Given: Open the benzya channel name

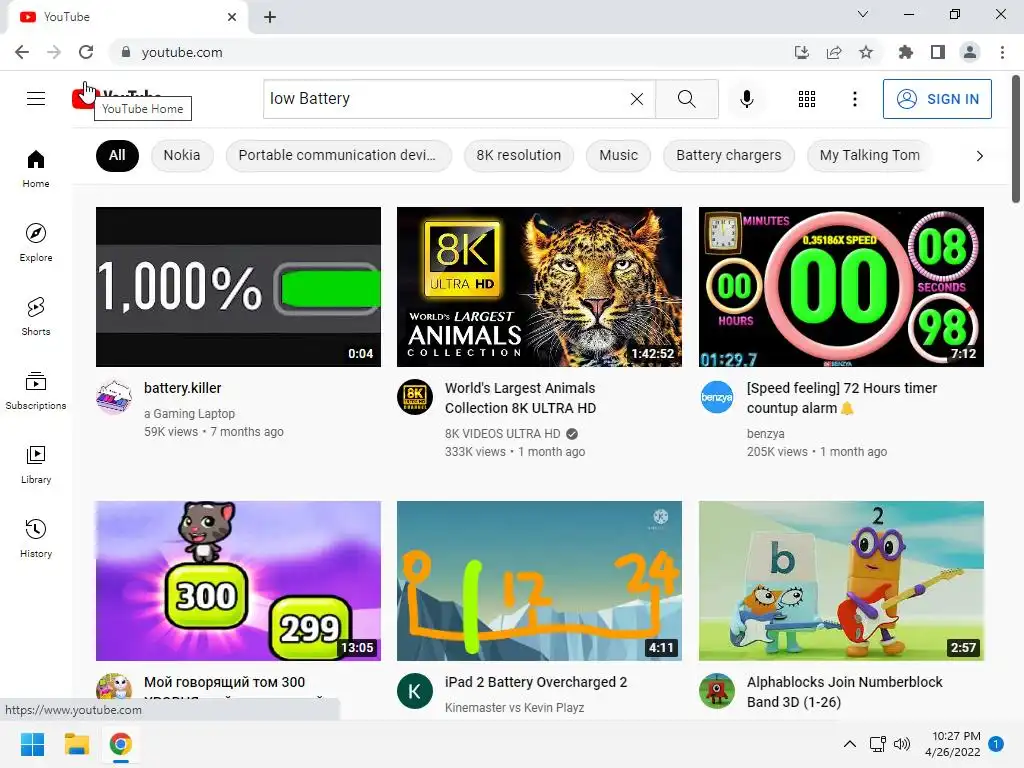Looking at the screenshot, I should coord(765,434).
